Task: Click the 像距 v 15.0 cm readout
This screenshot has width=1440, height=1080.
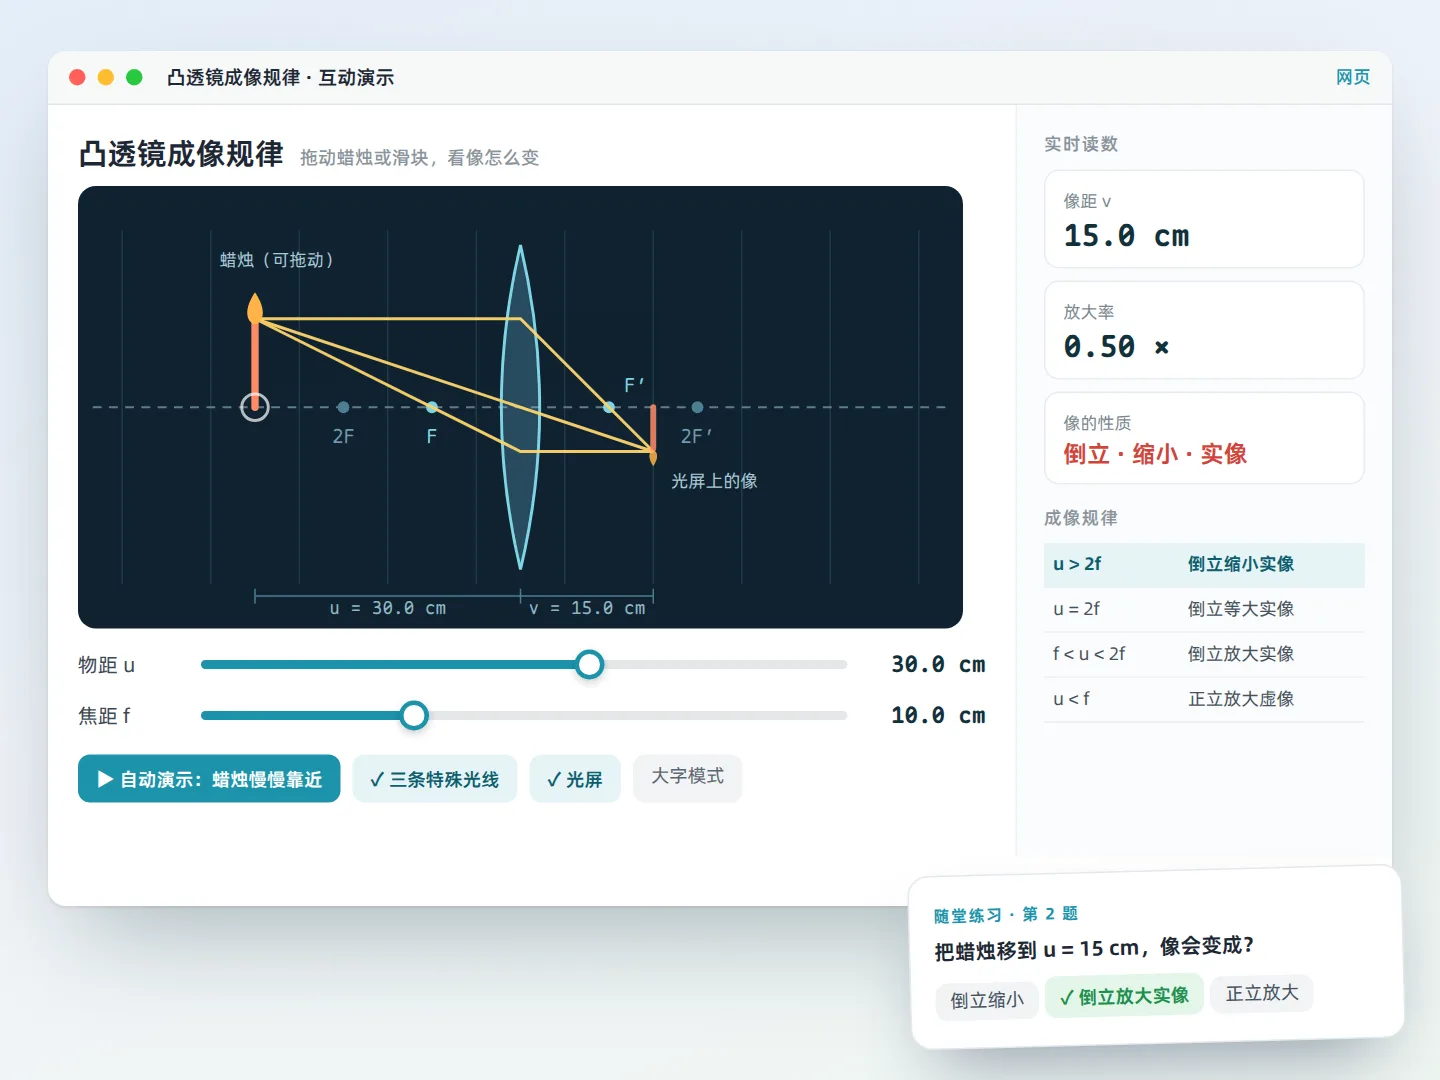Action: pyautogui.click(x=1204, y=219)
